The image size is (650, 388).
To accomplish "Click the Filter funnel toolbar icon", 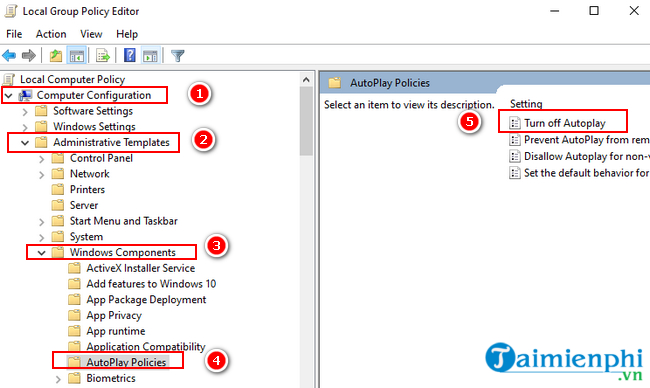I will (x=177, y=56).
